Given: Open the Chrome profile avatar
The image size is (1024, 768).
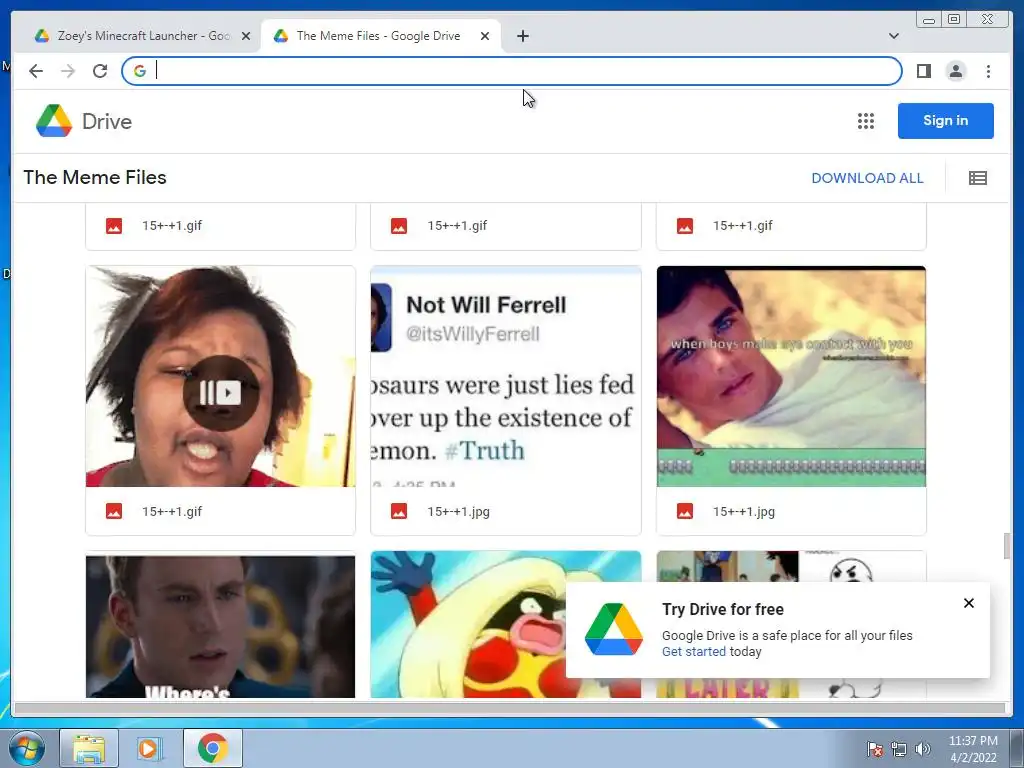Looking at the screenshot, I should (x=955, y=71).
